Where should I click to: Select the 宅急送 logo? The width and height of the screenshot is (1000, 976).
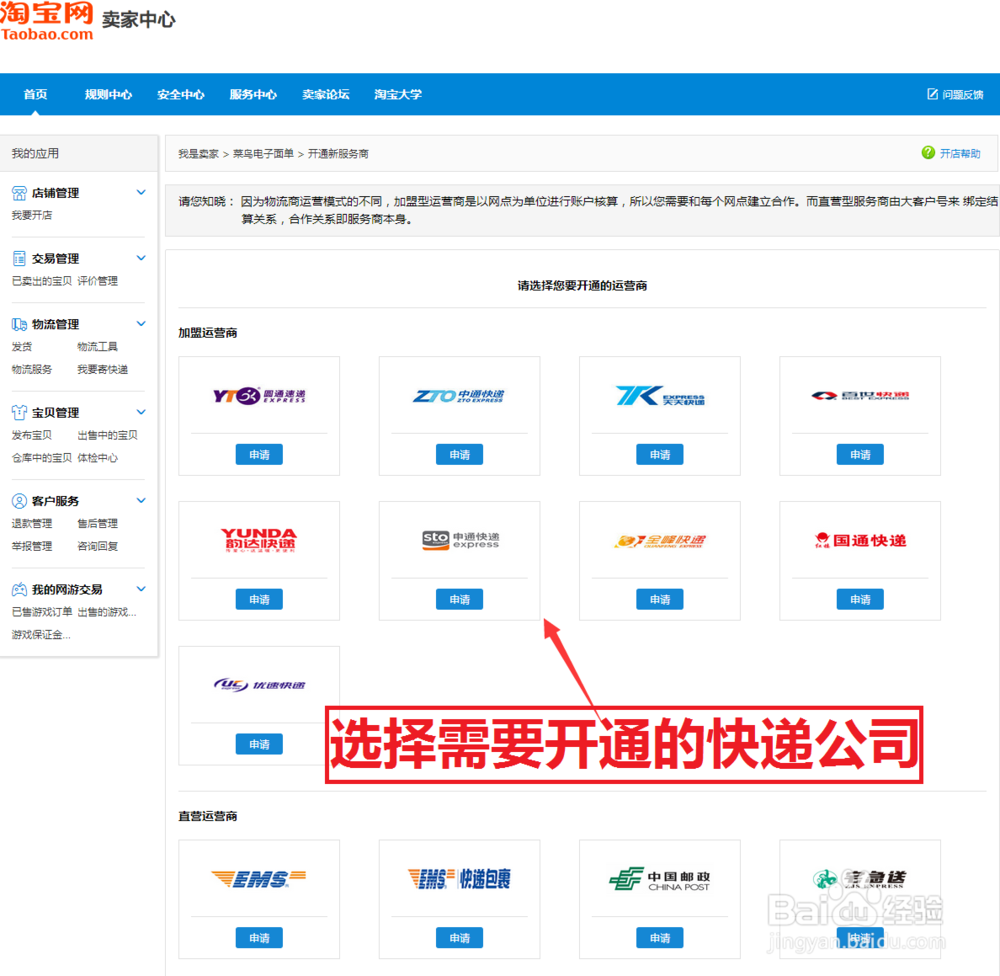859,878
